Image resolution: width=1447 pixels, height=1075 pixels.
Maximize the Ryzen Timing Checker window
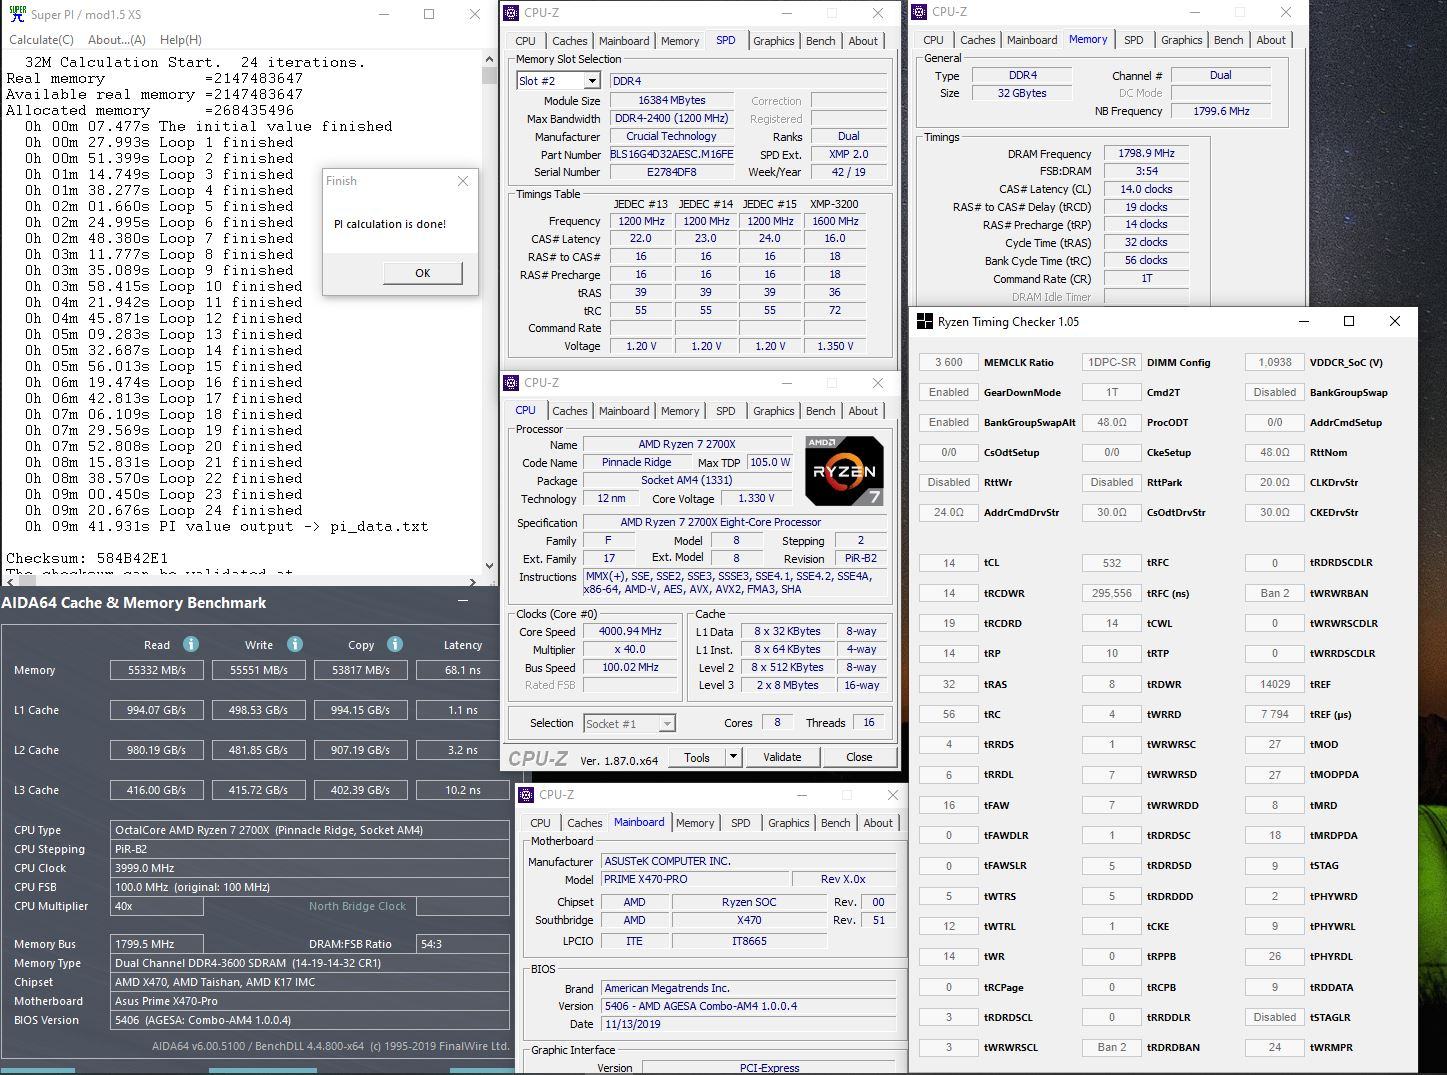pyautogui.click(x=1348, y=321)
